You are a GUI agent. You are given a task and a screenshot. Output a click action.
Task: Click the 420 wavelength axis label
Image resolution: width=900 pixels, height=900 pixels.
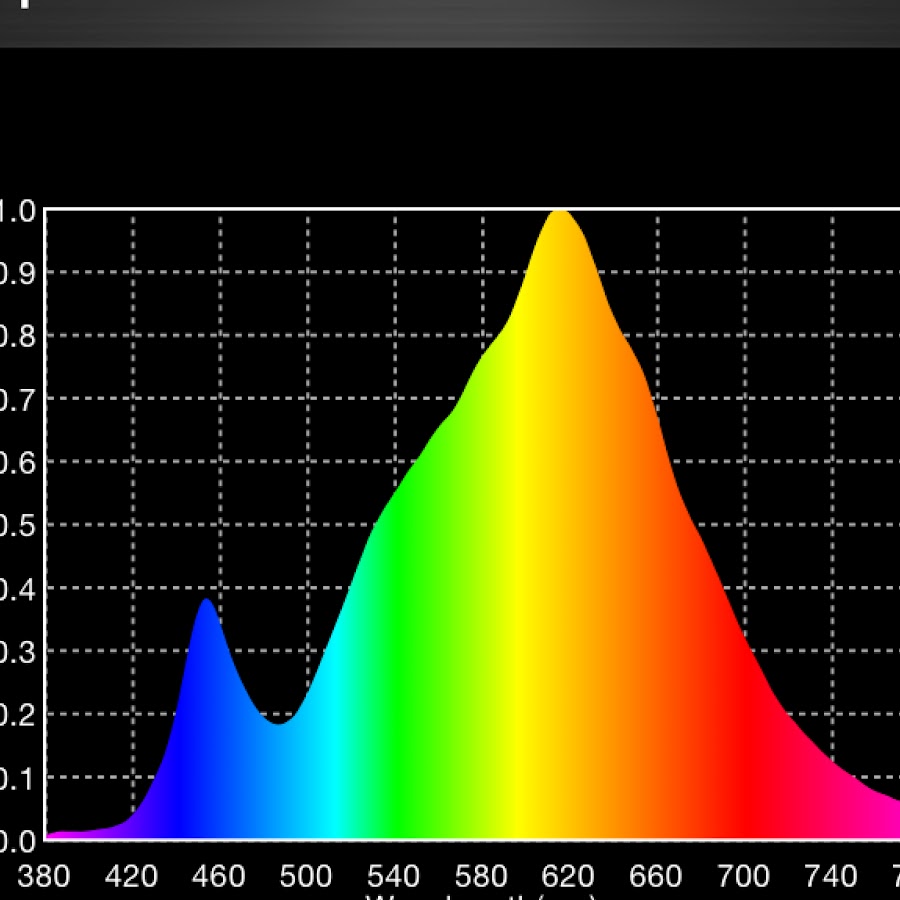tap(131, 876)
